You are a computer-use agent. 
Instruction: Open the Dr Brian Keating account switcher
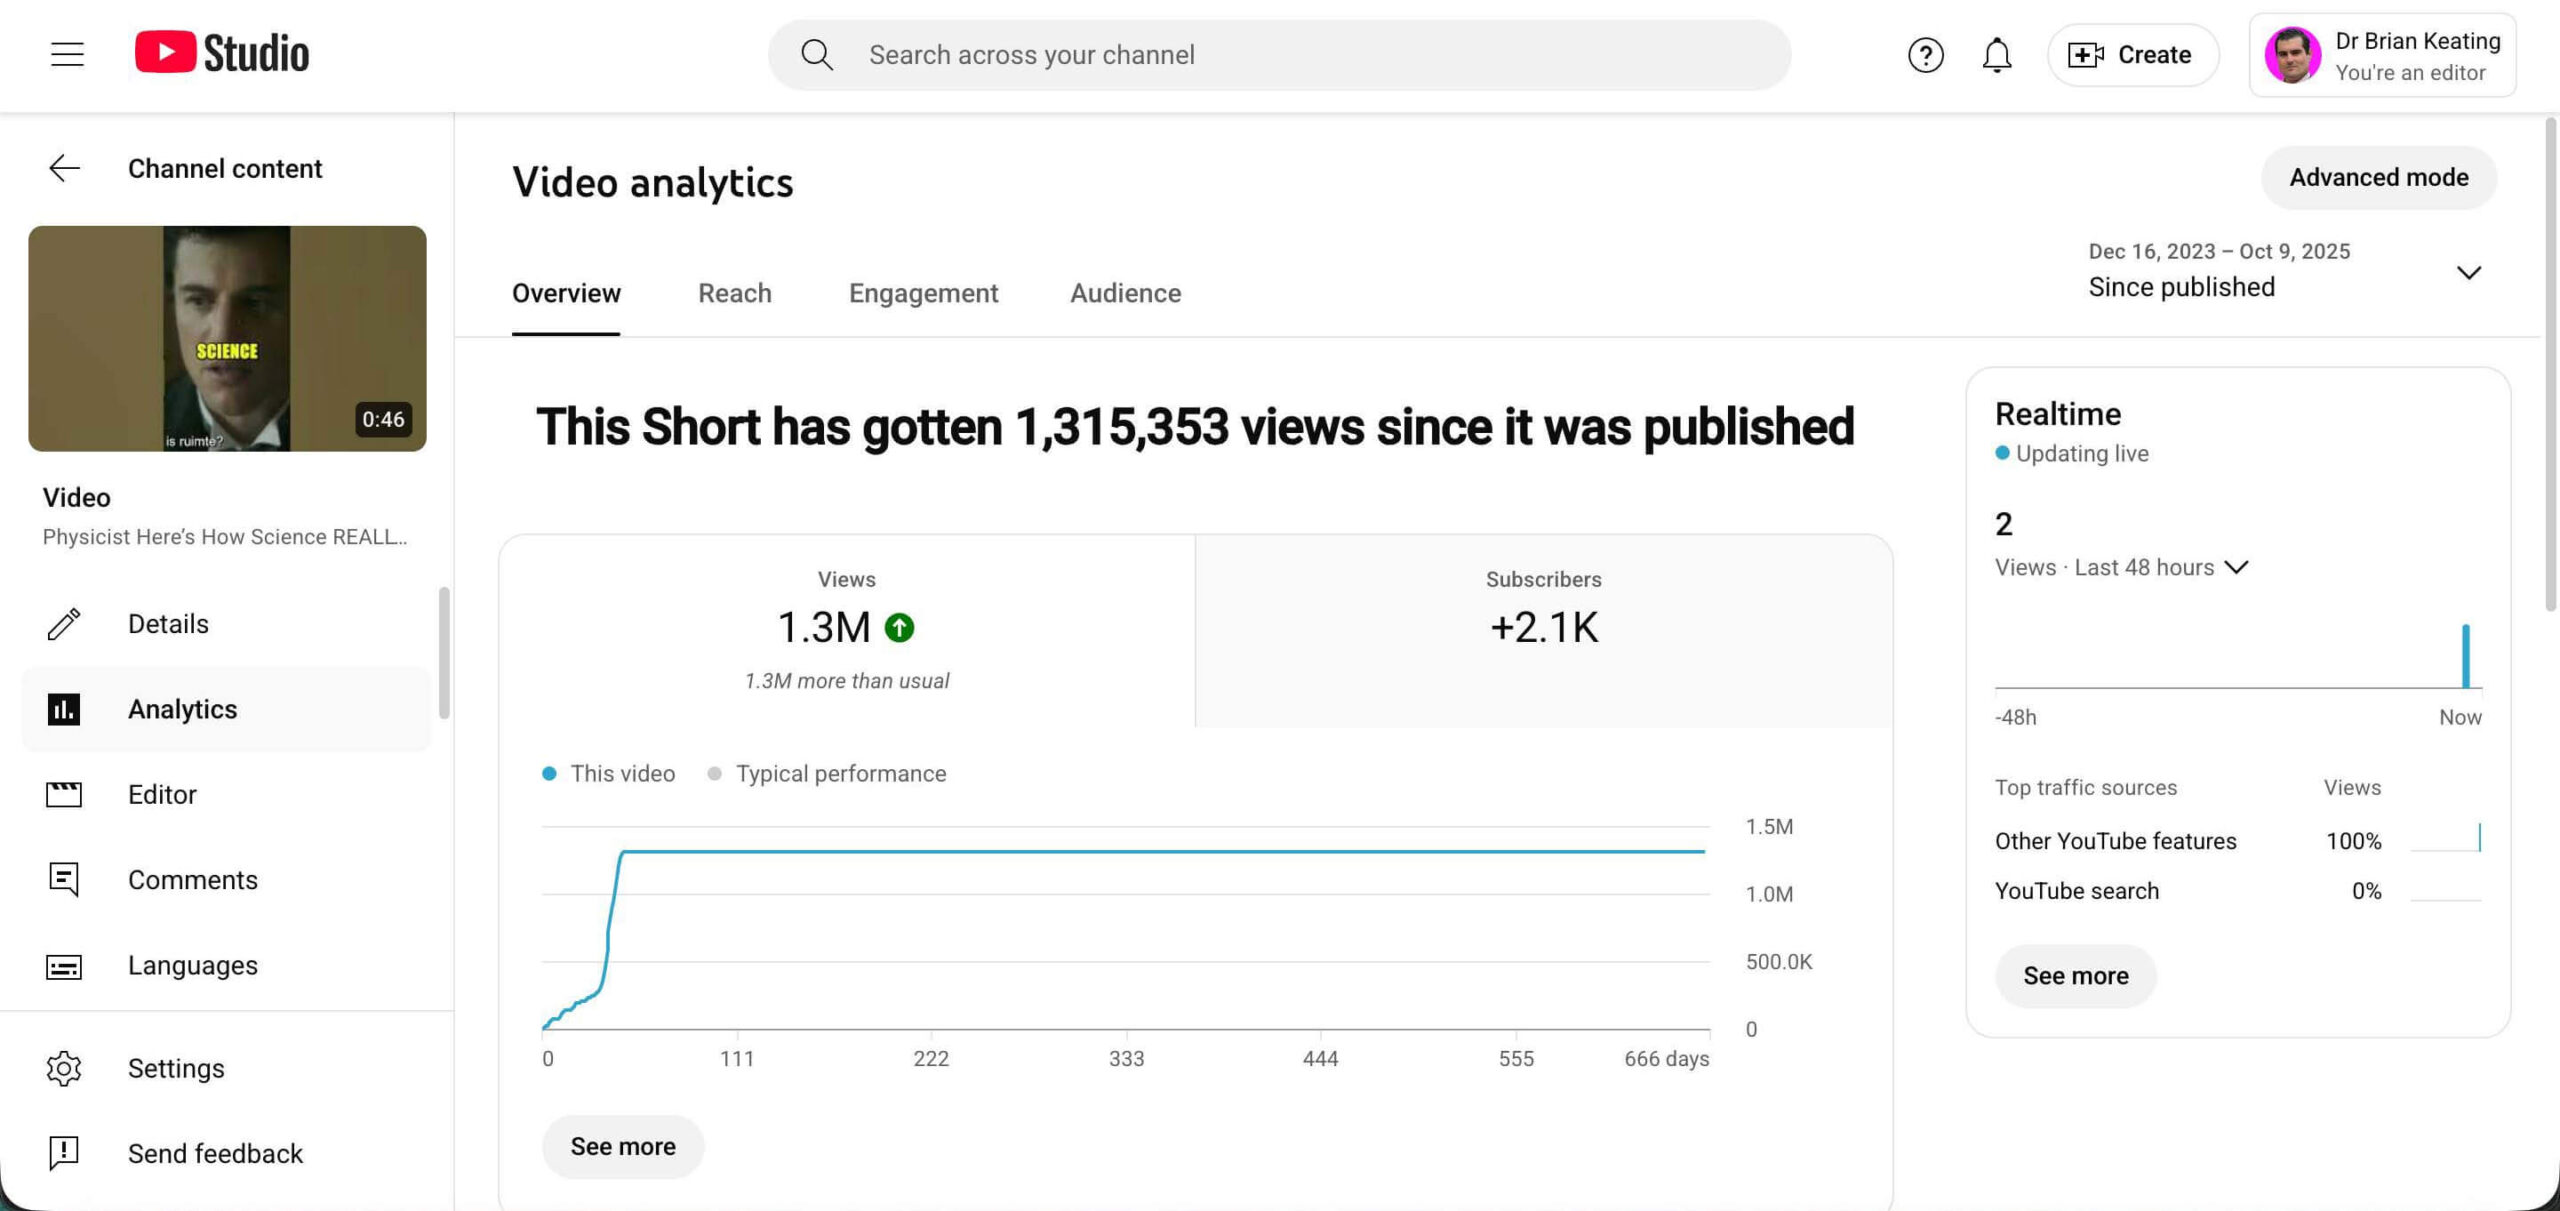[2382, 56]
